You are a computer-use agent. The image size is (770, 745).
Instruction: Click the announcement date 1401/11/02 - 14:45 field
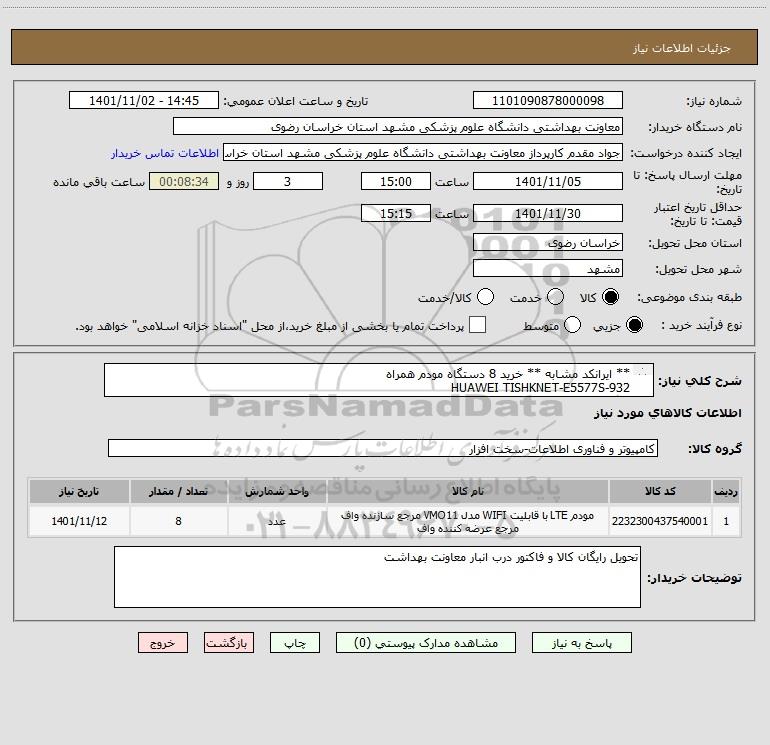pyautogui.click(x=144, y=101)
